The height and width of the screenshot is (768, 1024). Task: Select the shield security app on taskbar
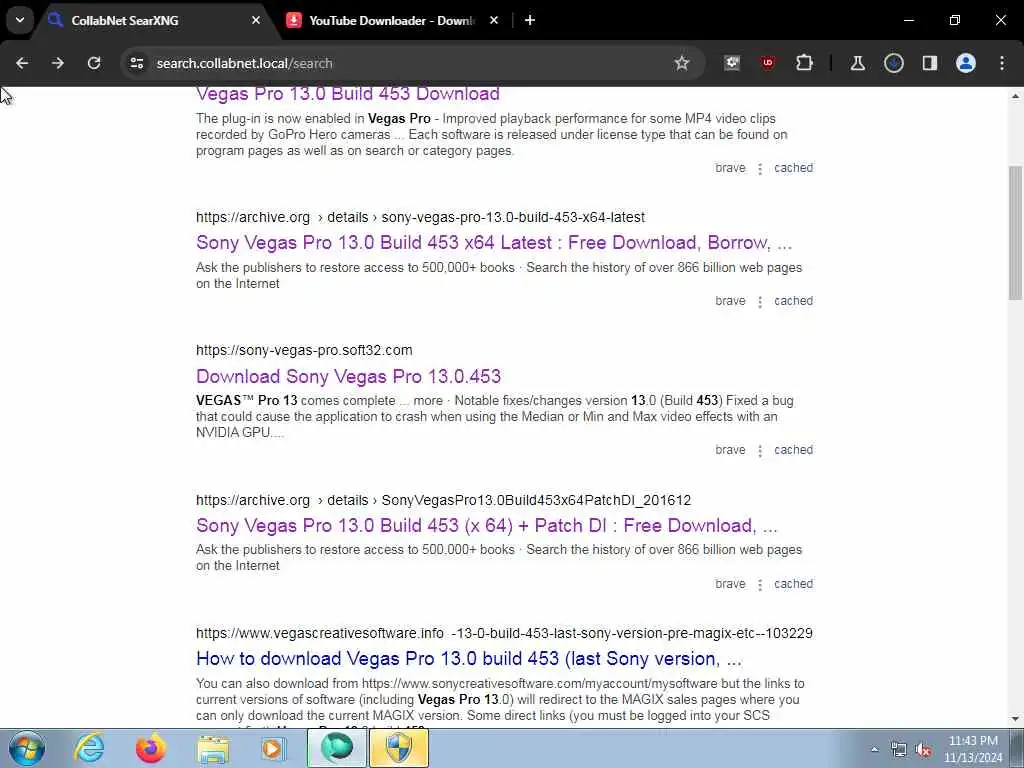click(399, 748)
